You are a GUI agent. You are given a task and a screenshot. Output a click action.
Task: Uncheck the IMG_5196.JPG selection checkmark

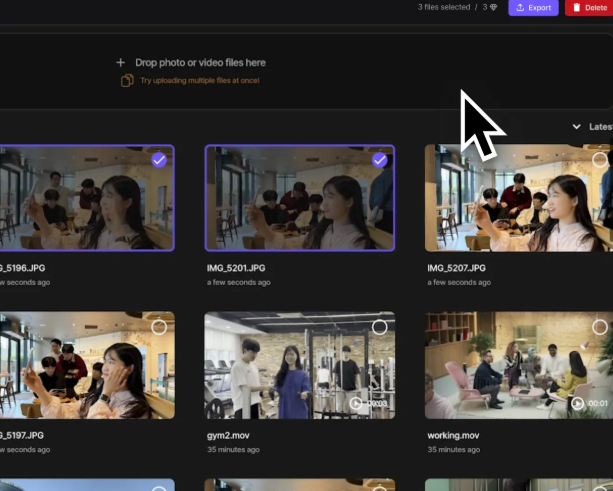point(159,160)
